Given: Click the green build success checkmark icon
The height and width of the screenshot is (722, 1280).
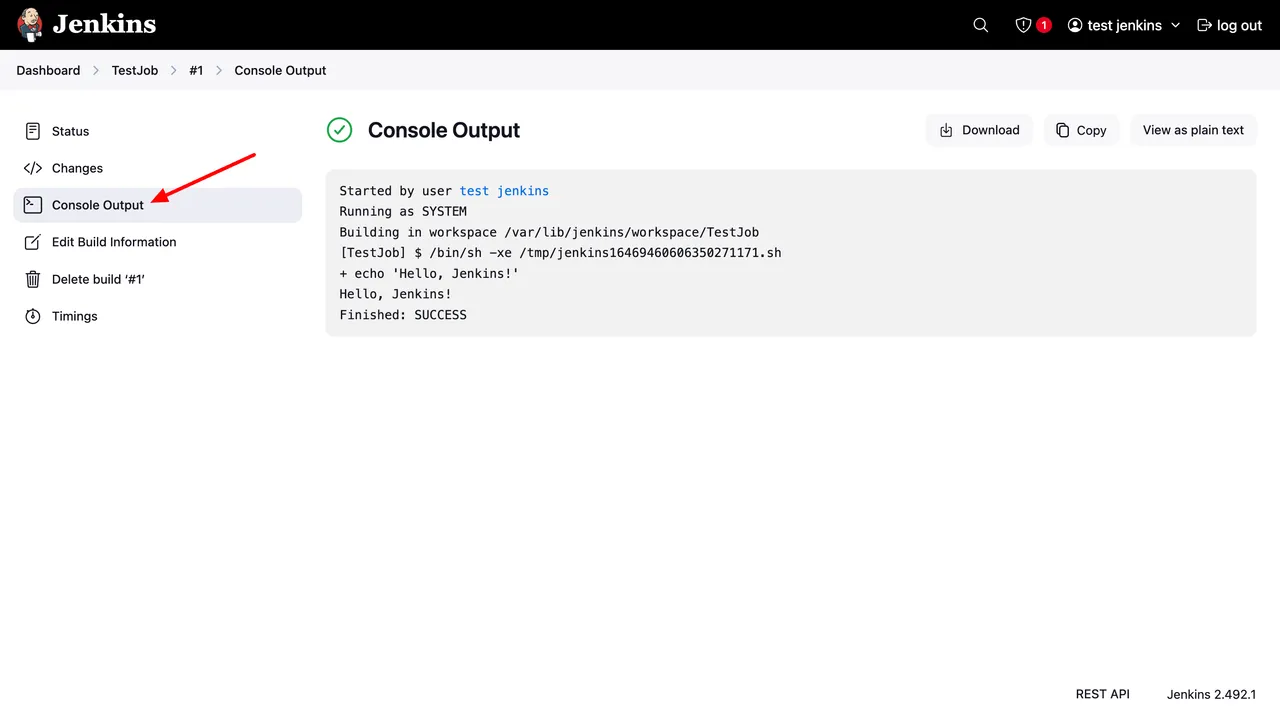Looking at the screenshot, I should pos(340,130).
